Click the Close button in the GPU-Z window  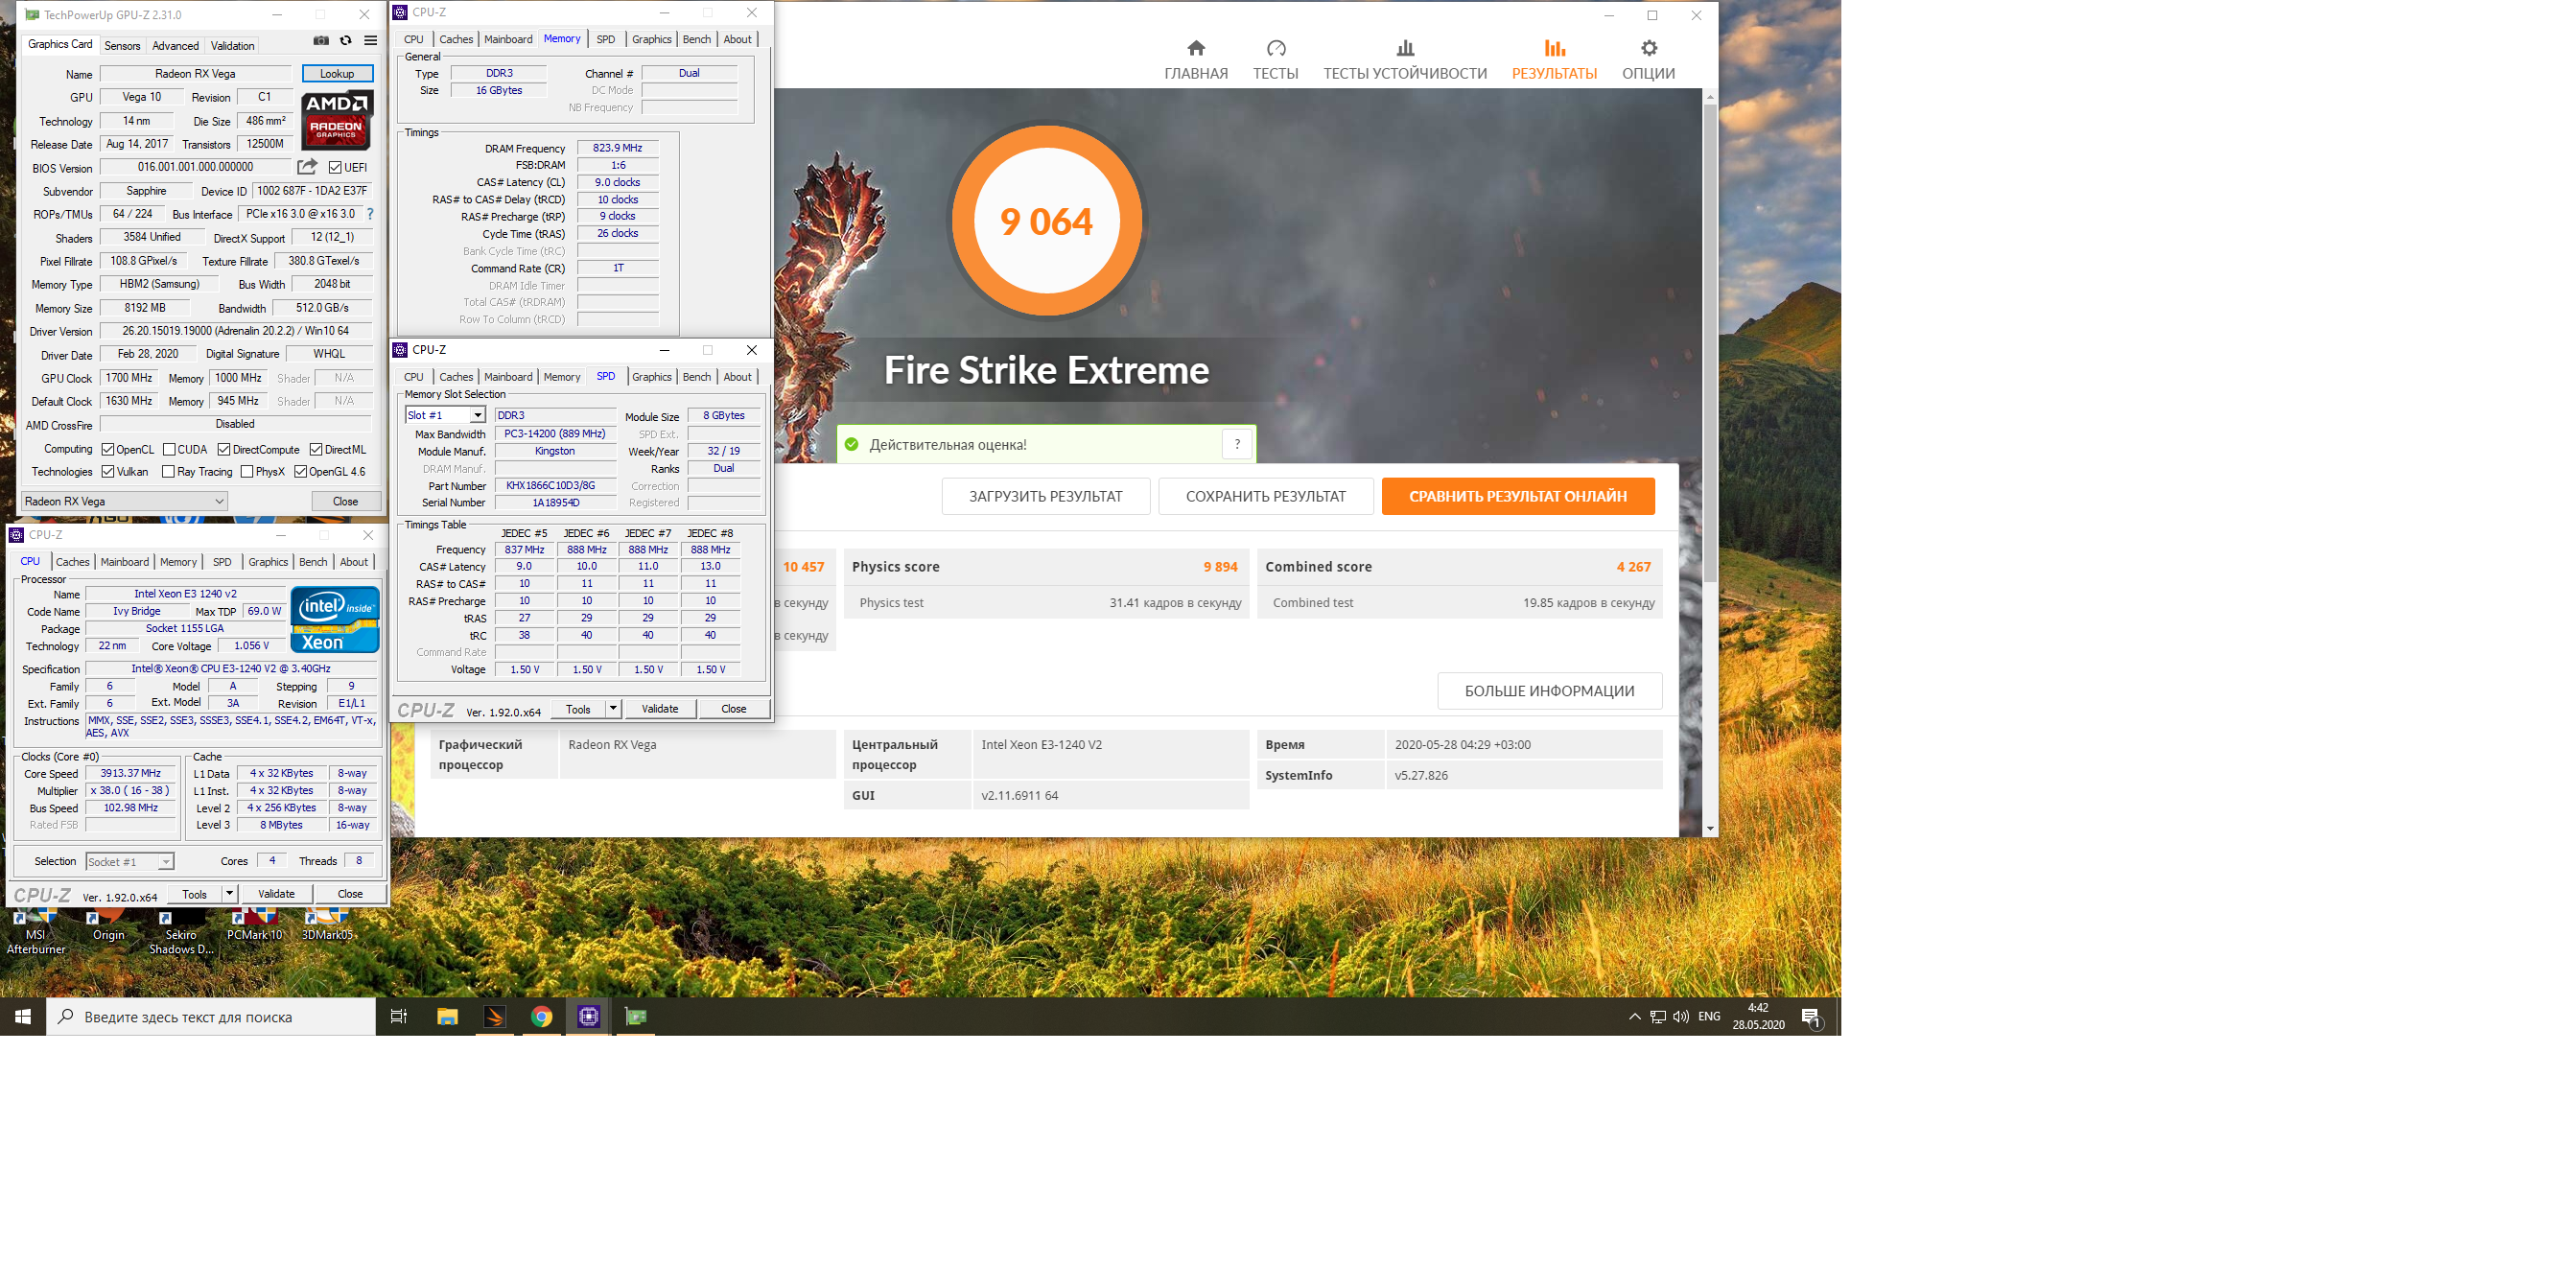[x=346, y=501]
